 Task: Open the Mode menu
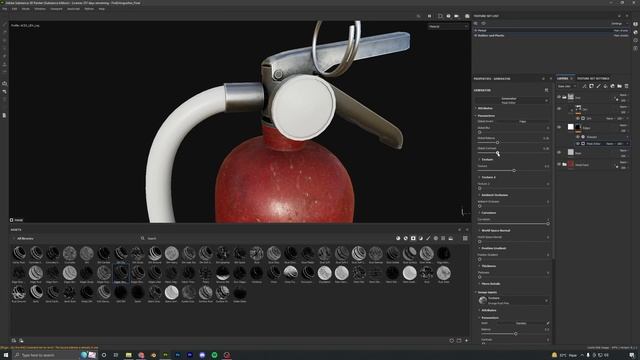click(x=25, y=9)
